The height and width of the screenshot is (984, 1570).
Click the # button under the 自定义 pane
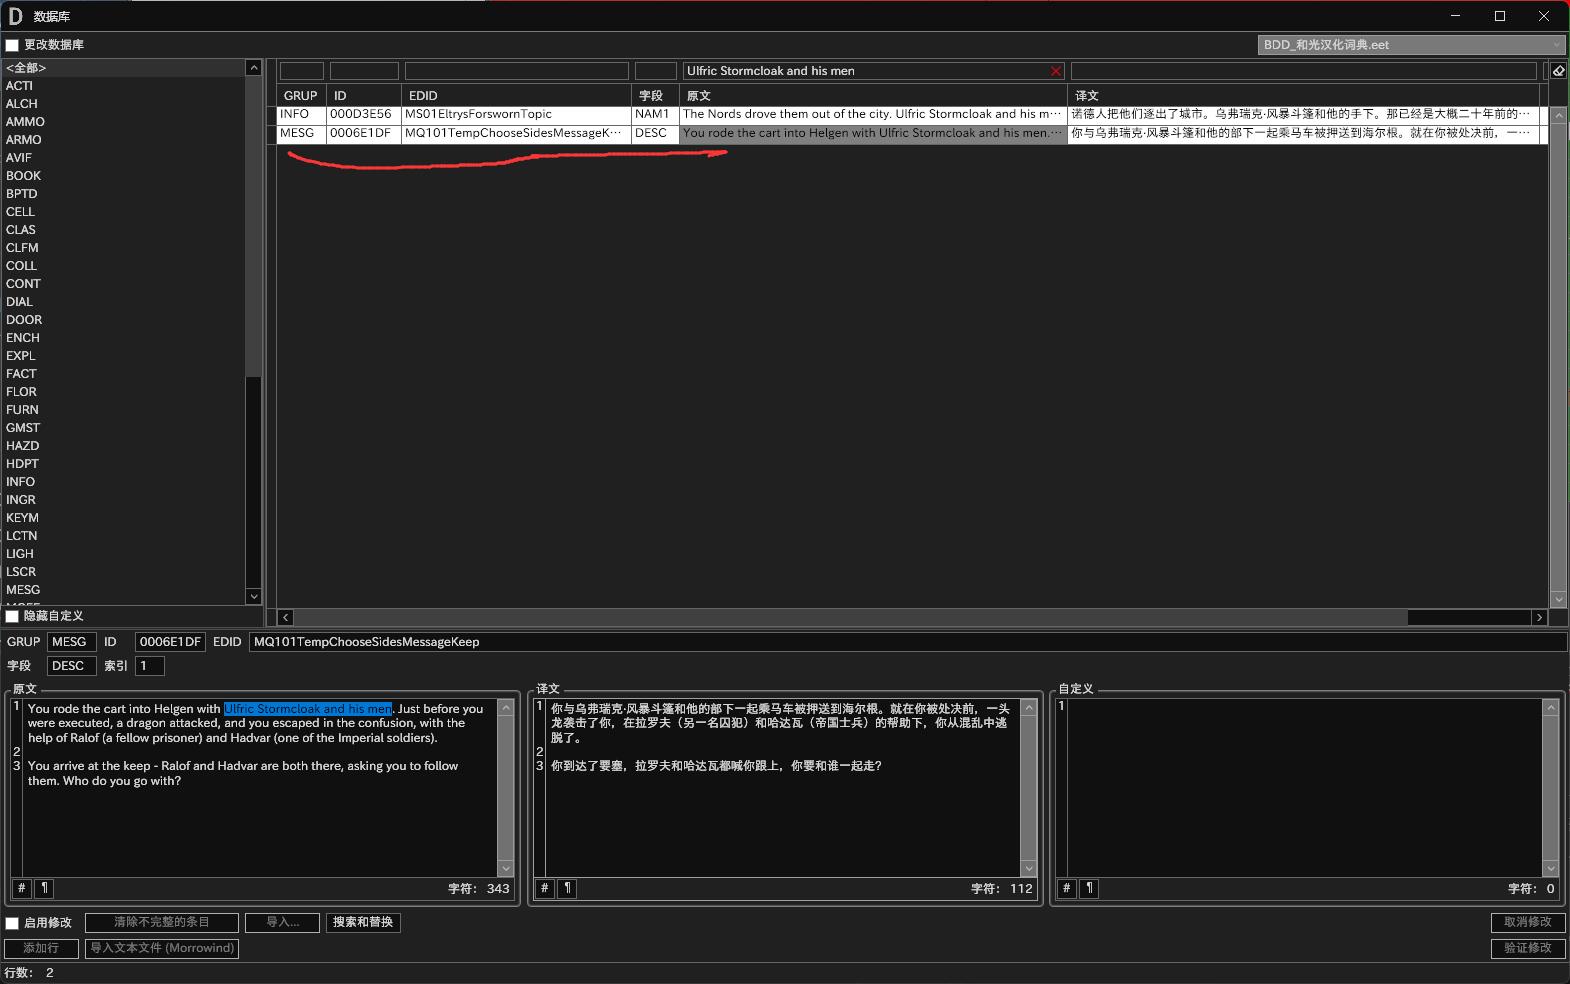click(1066, 888)
